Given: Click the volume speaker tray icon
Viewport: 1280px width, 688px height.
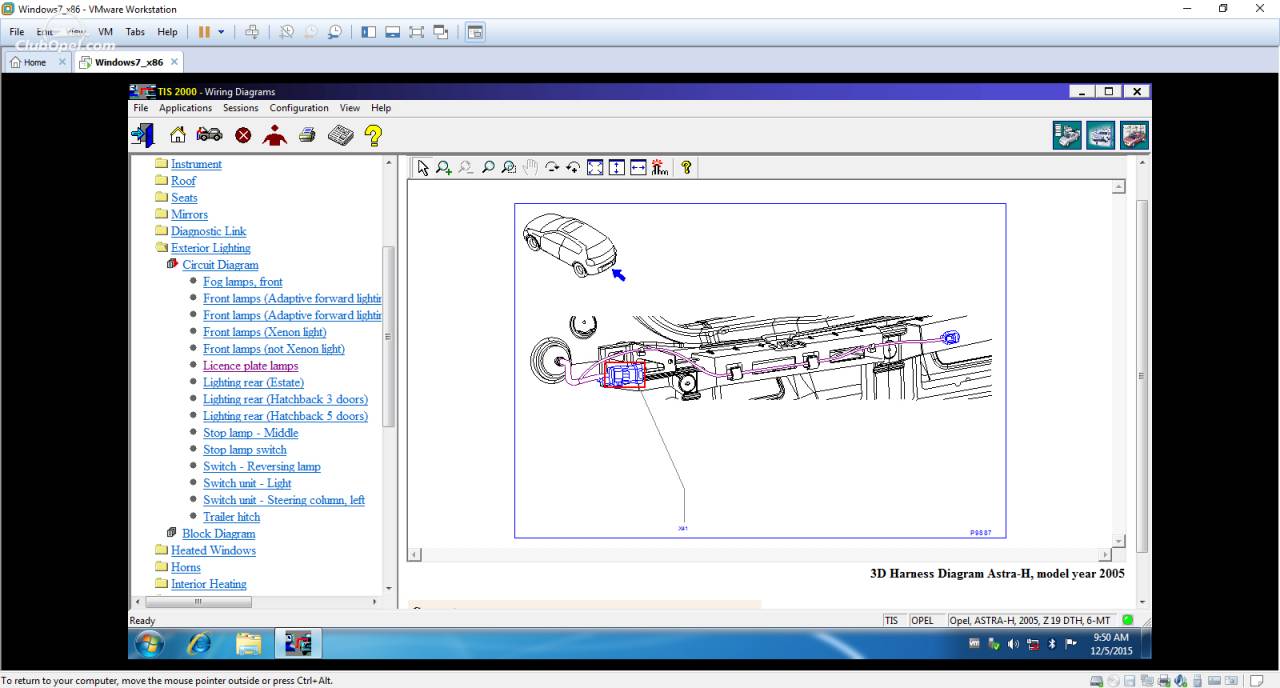Looking at the screenshot, I should pos(1013,644).
